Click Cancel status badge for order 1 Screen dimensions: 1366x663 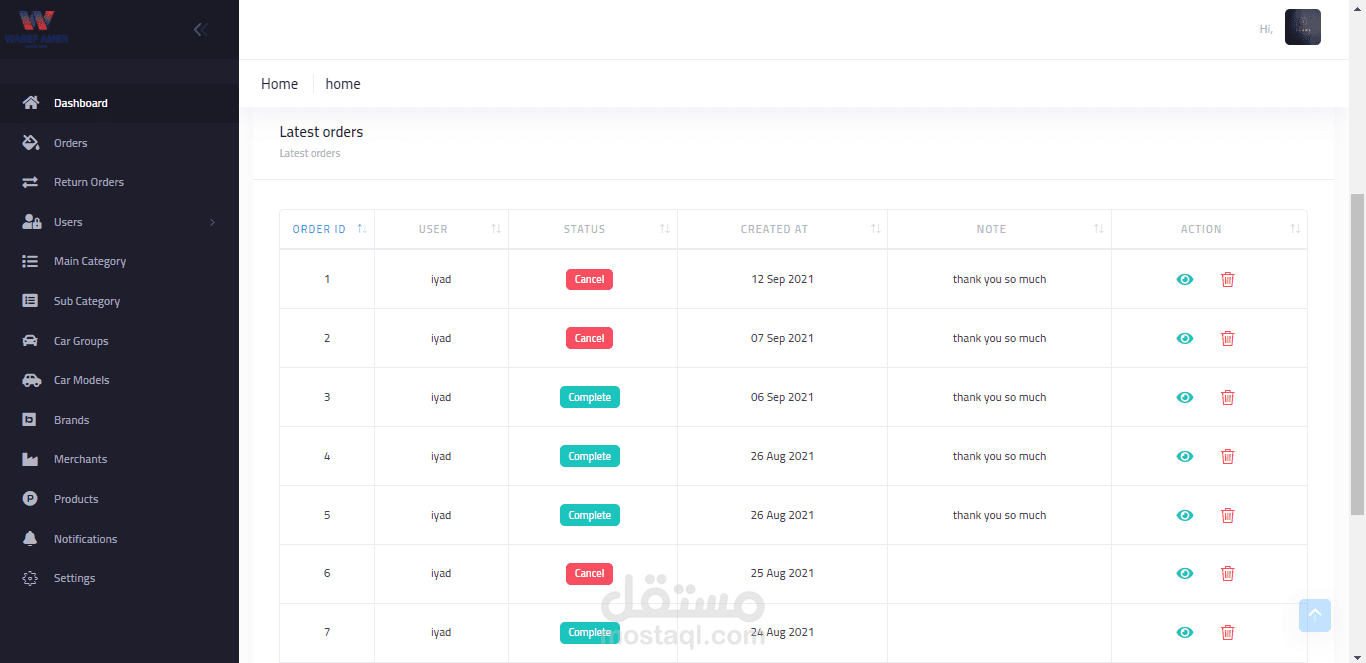(x=589, y=279)
